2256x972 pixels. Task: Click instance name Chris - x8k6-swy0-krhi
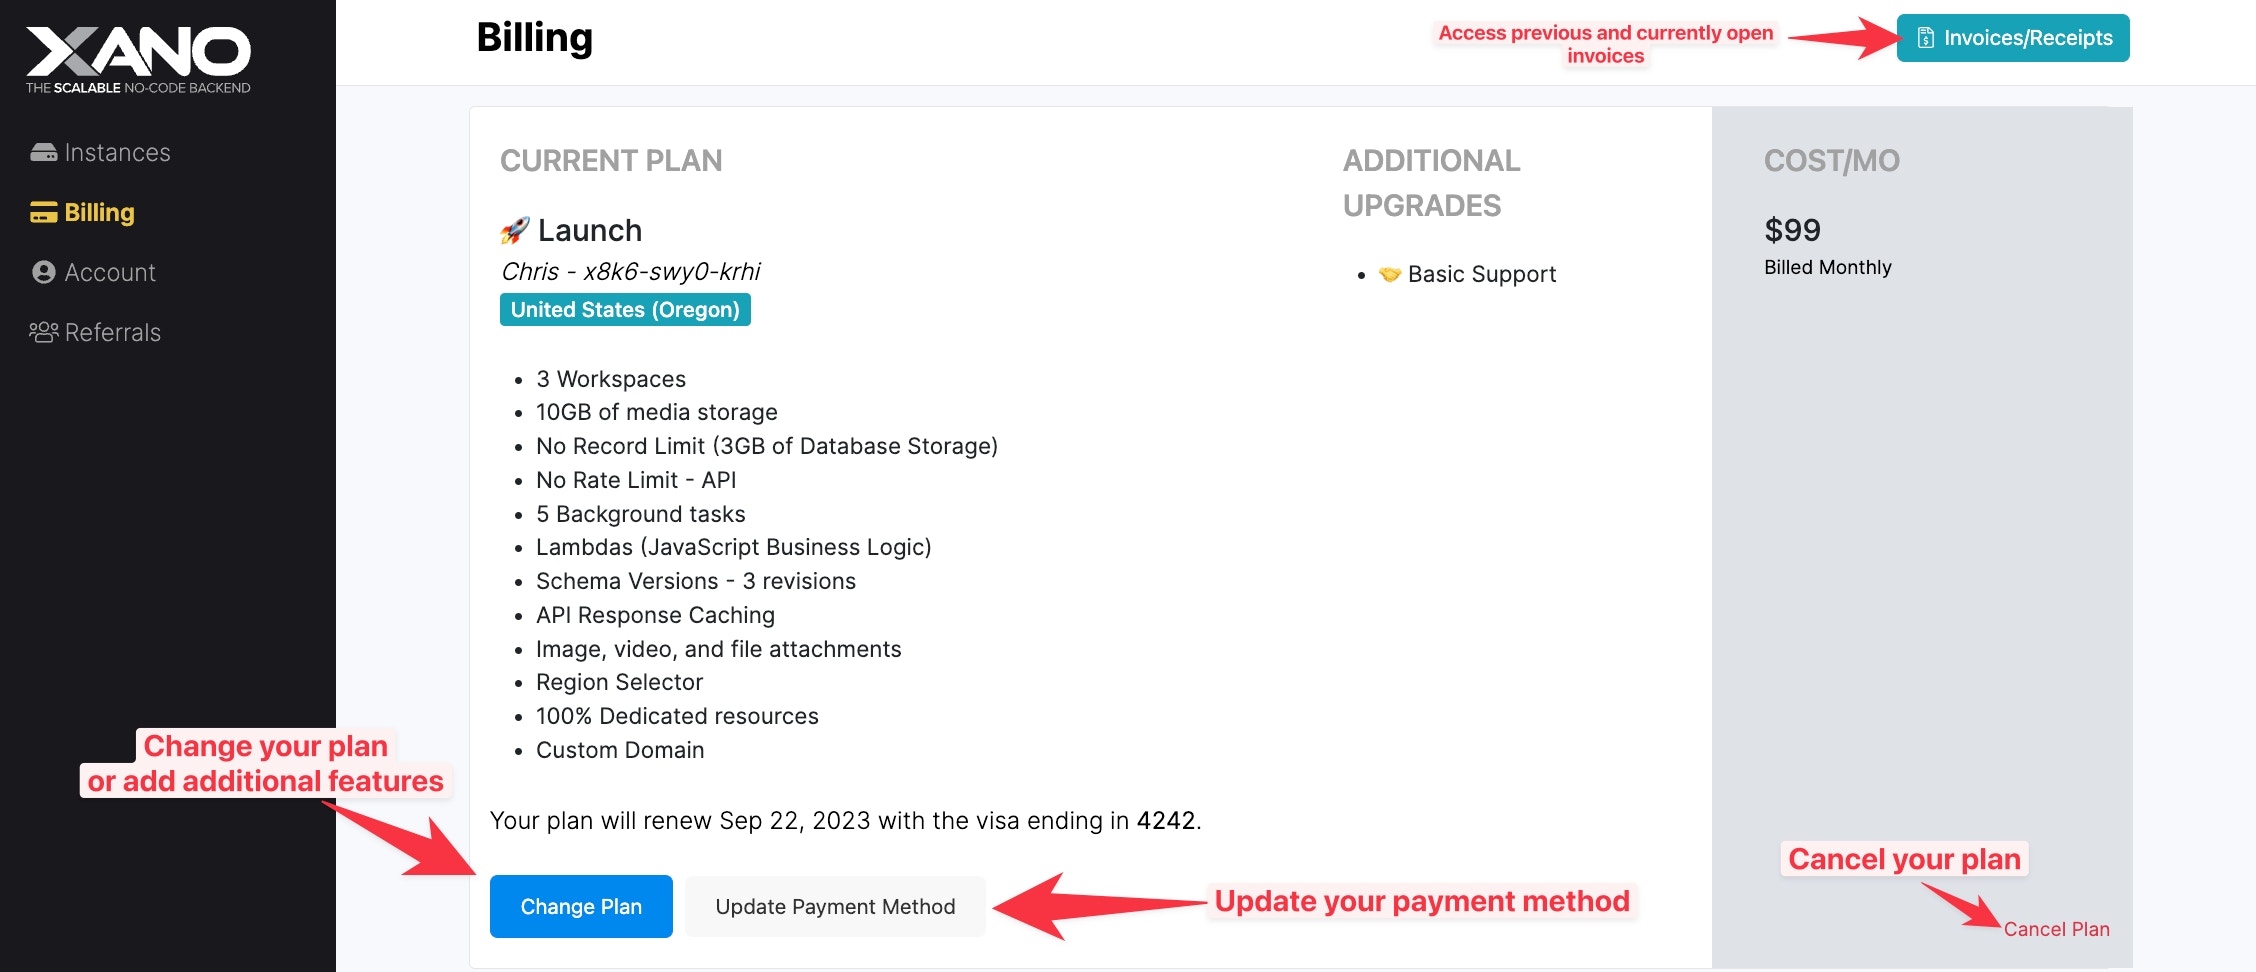[631, 272]
